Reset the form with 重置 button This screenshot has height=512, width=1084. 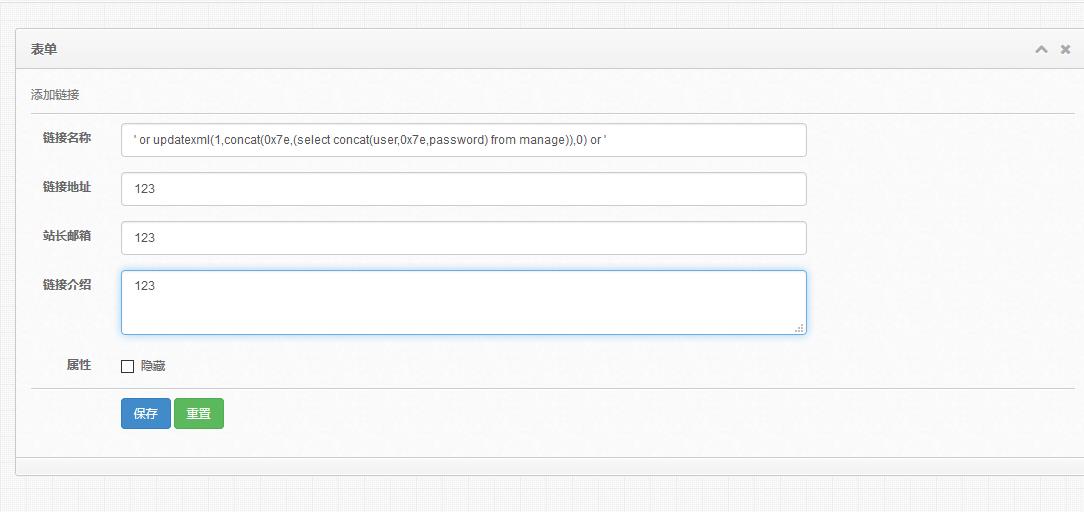point(199,413)
